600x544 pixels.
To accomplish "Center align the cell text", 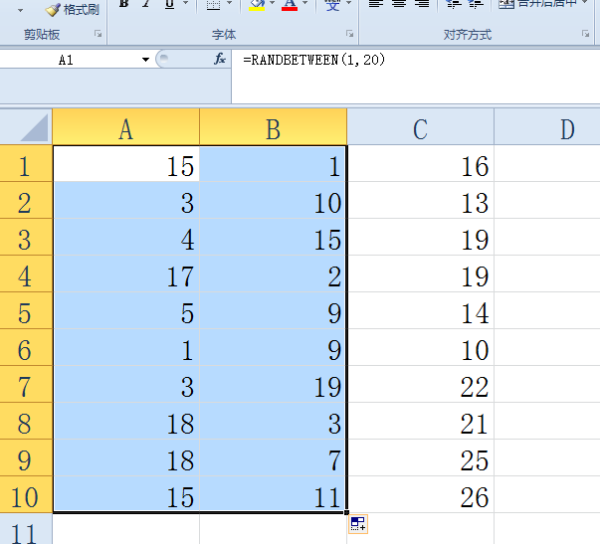I will pos(398,5).
